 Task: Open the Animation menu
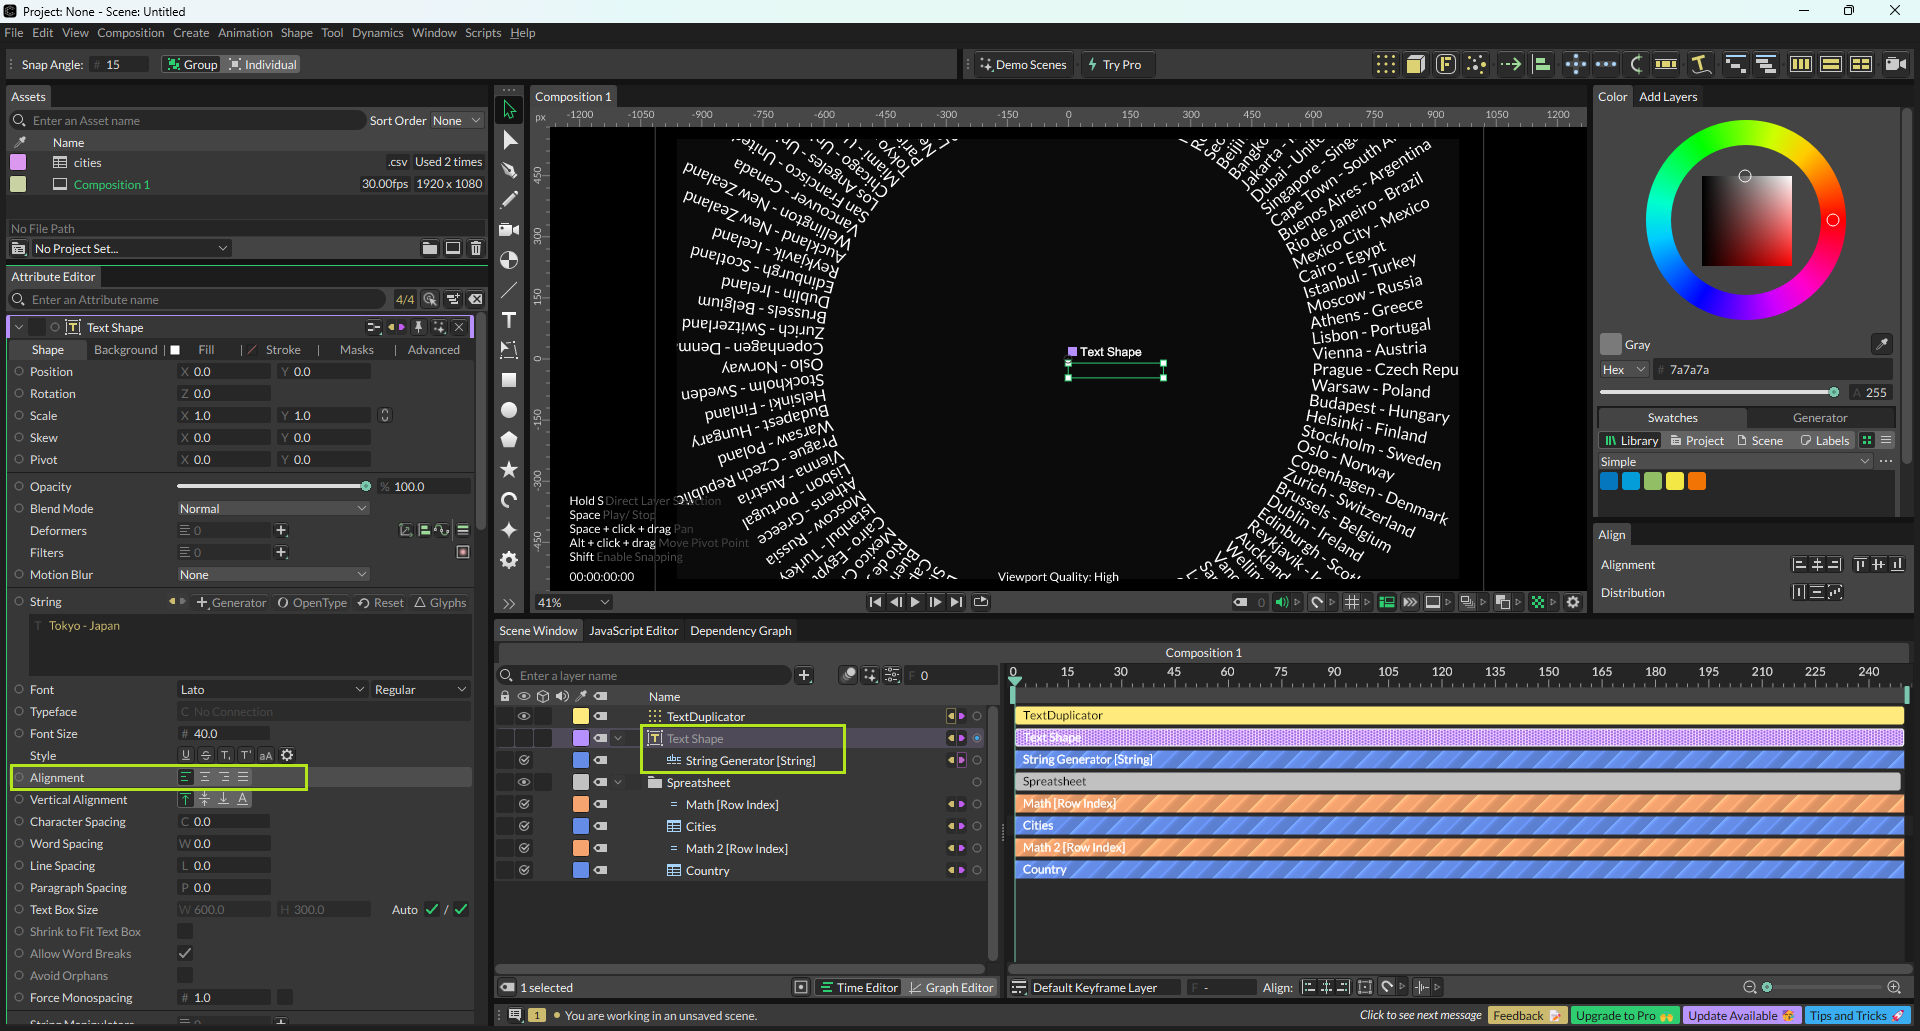pos(245,33)
